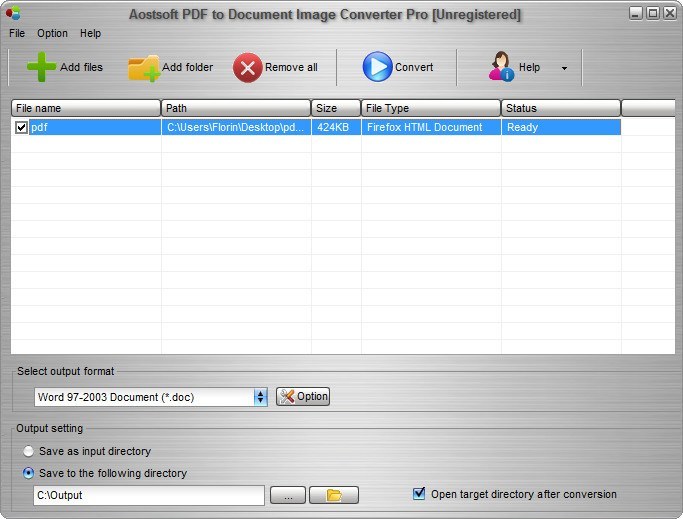Screen dimensions: 683x519
Task: Click the Help person icon in toolbar
Action: pos(501,66)
